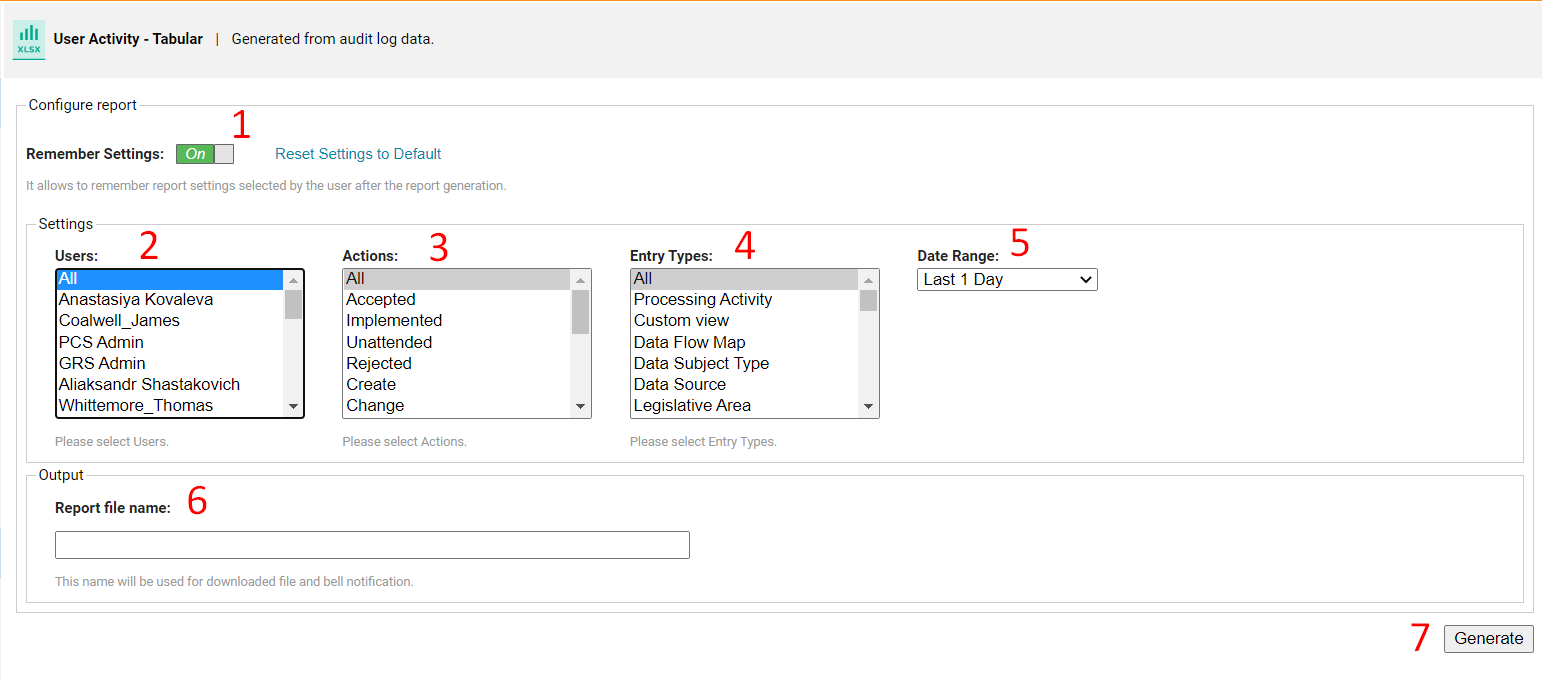Click Reset Settings to Default link
Viewport: 1542px width, 679px height.
358,154
